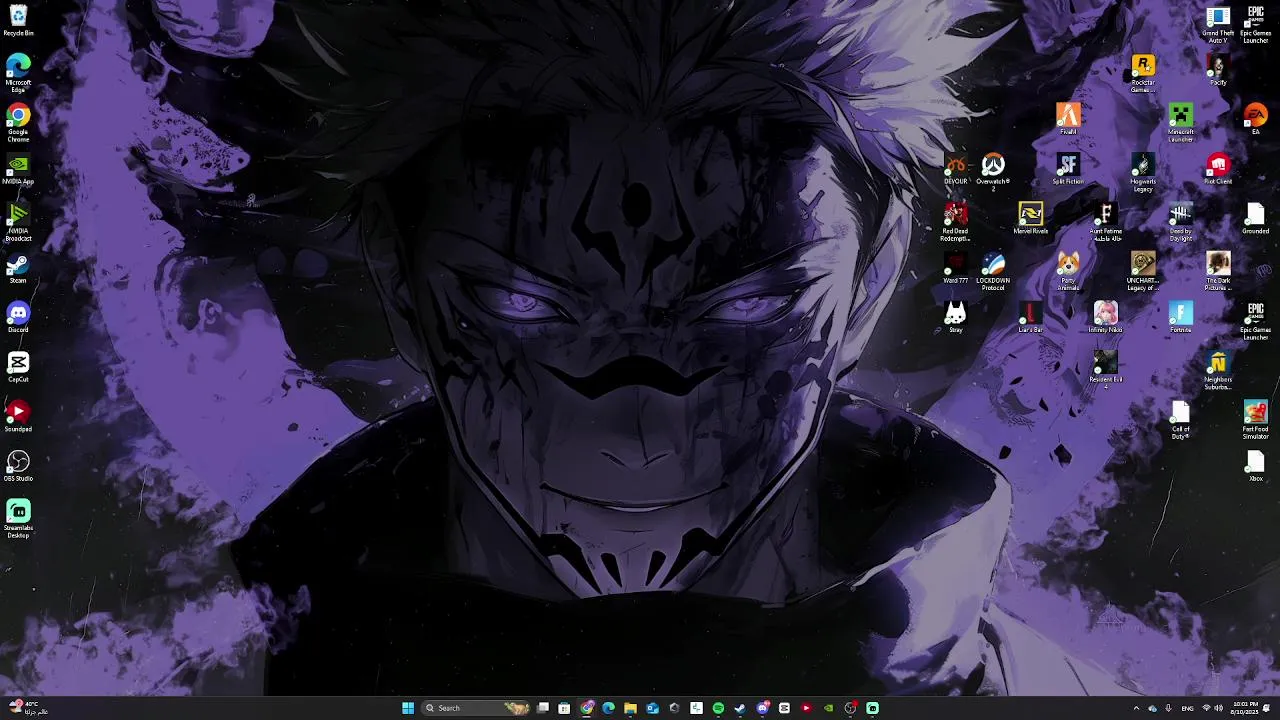Open OBS Studio from the taskbar
1280x720 pixels.
coord(850,708)
